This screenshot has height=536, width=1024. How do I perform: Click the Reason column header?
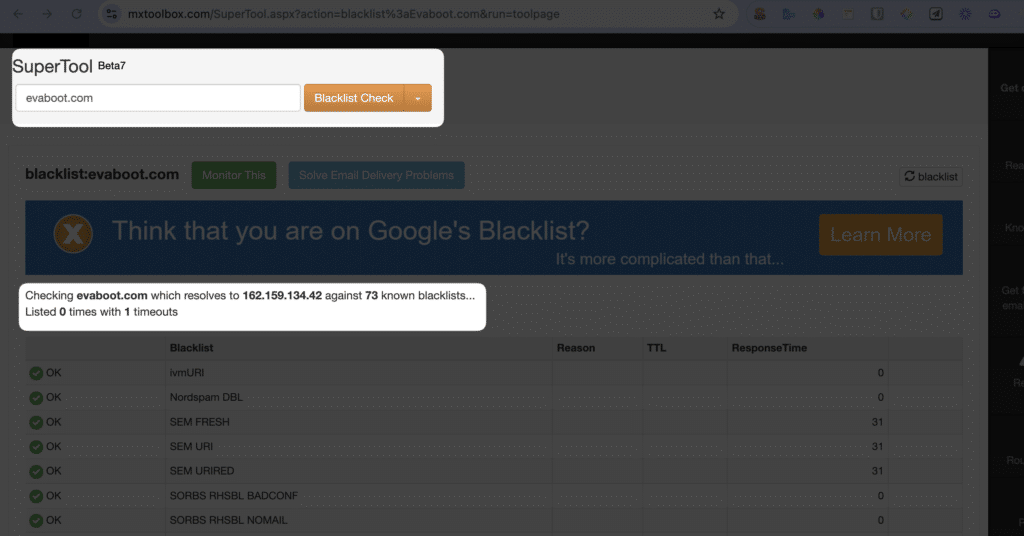[575, 348]
